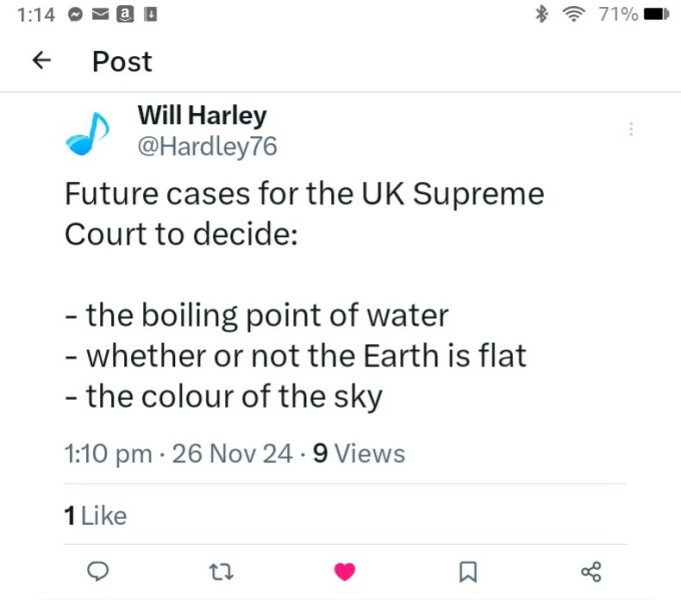Unlike the post via the pink heart

coord(344,572)
